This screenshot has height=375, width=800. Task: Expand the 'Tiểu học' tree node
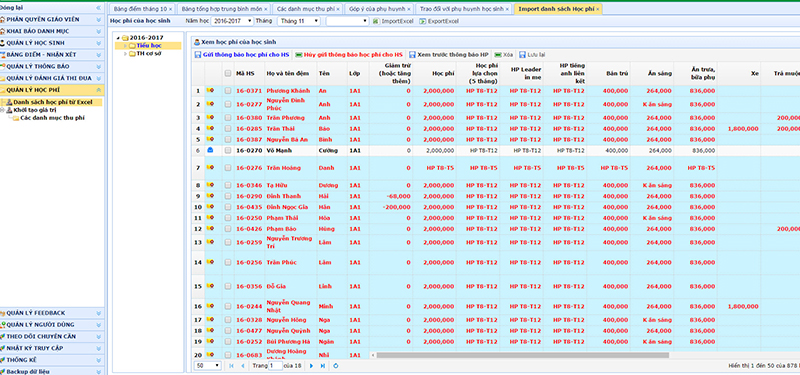pos(126,46)
